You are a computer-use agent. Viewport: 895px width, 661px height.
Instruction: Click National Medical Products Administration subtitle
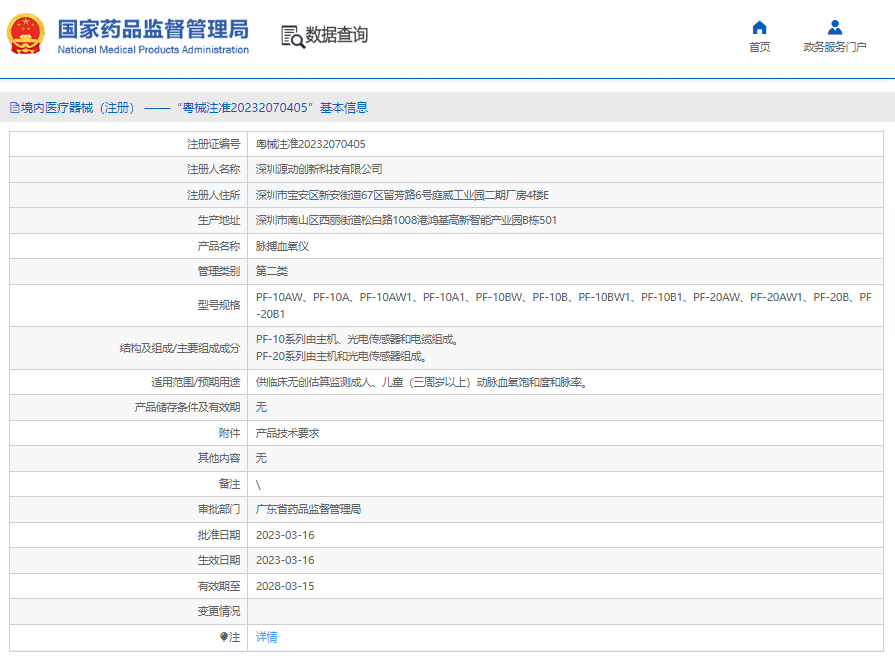coord(153,50)
